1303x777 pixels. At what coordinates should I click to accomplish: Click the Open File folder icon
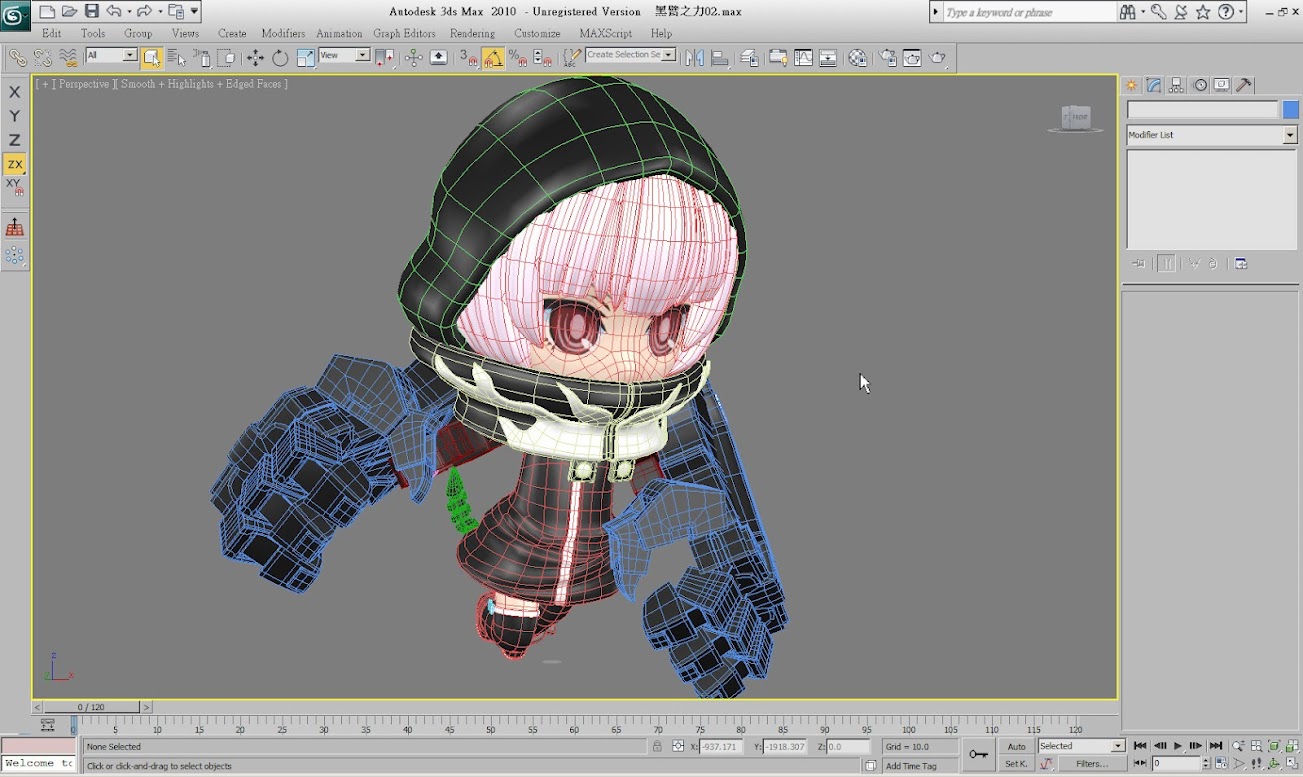[69, 11]
